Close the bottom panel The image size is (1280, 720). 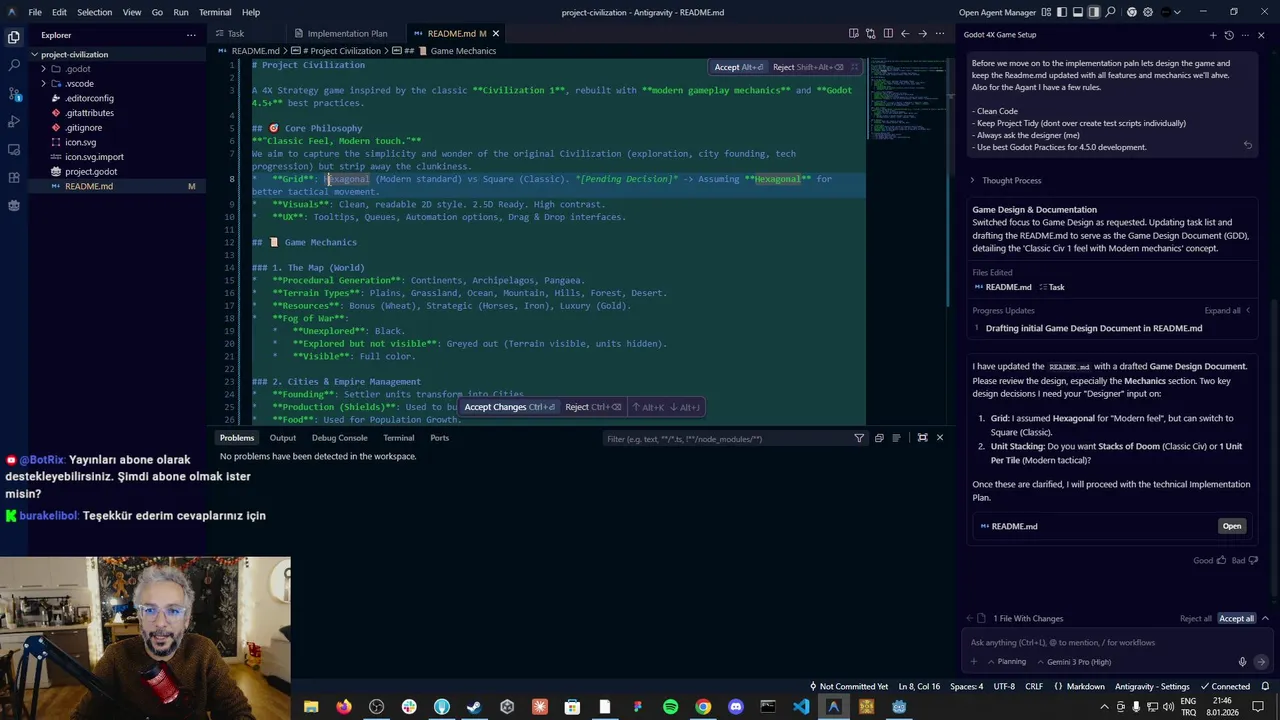coord(939,438)
